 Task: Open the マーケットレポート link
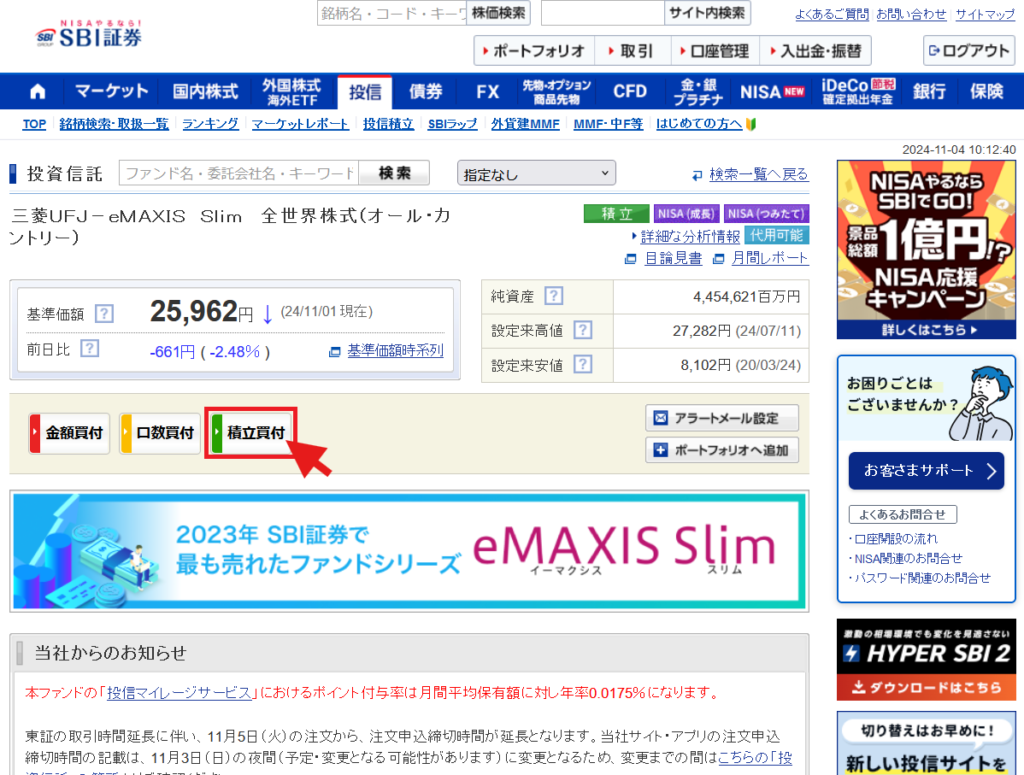pyautogui.click(x=300, y=123)
